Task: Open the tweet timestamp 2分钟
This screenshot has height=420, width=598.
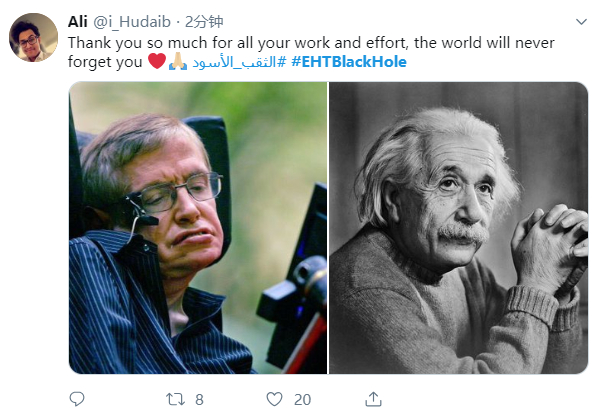Action: (x=204, y=22)
